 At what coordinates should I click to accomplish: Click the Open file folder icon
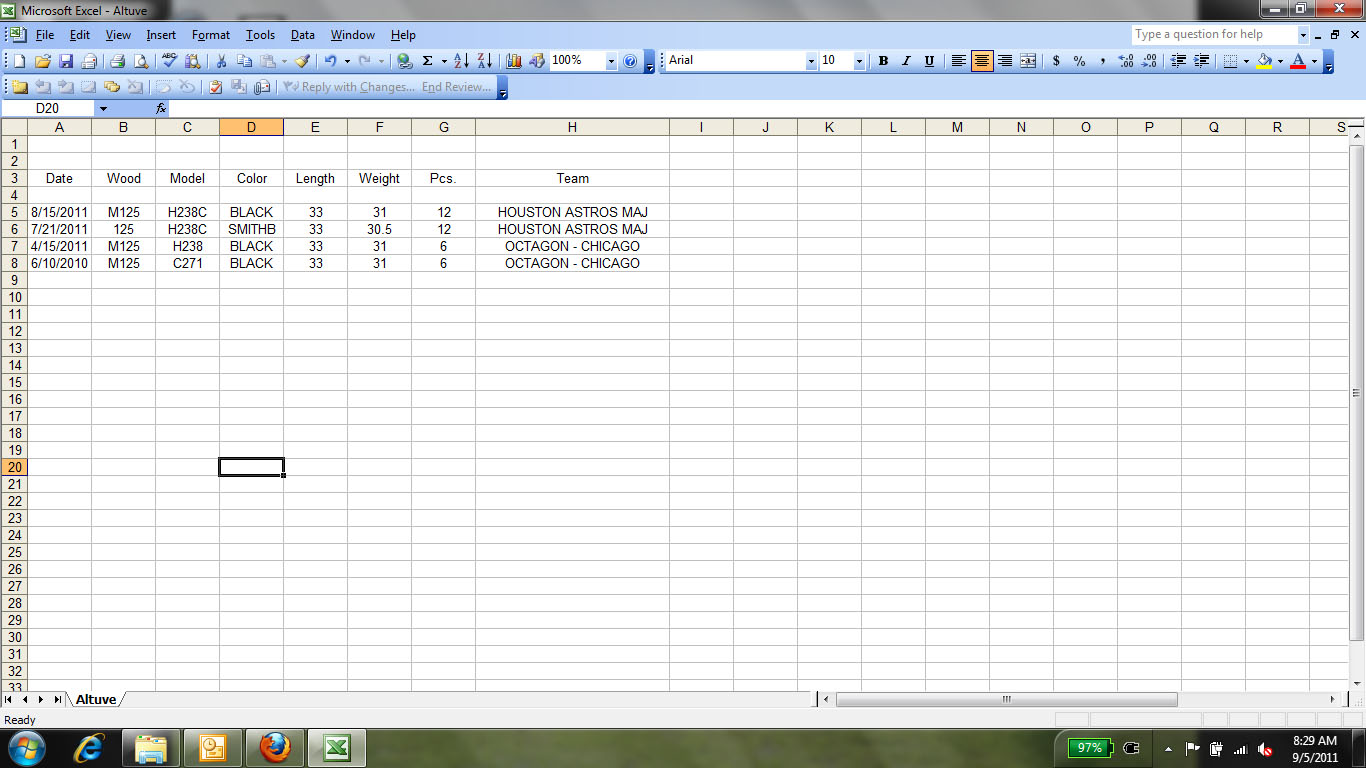pyautogui.click(x=44, y=61)
